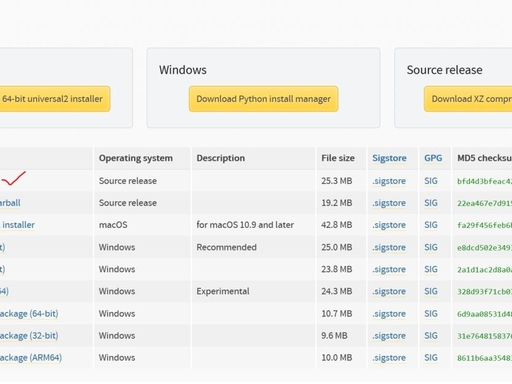Select checksum beginning e8dcd502e349
Viewport: 512px width, 384px height.
[484, 248]
